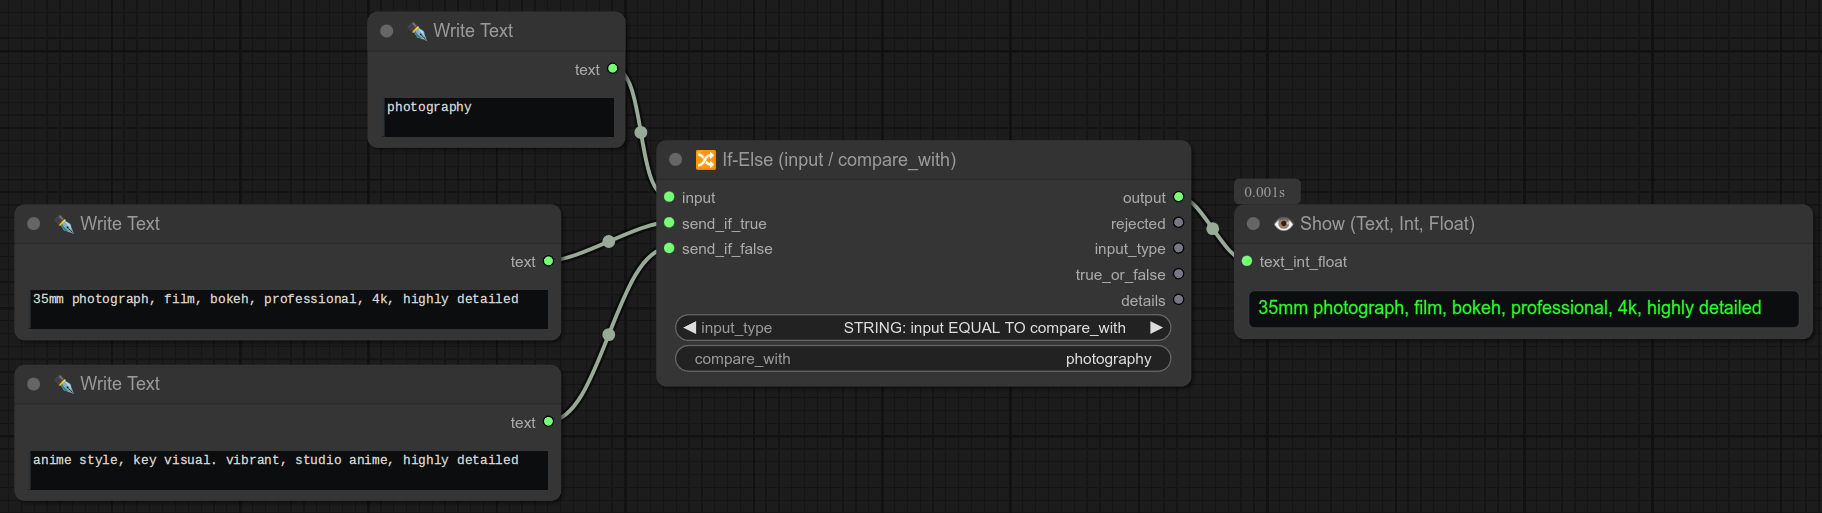The height and width of the screenshot is (513, 1822).
Task: Click left arrow on the input_type selector
Action: [689, 327]
